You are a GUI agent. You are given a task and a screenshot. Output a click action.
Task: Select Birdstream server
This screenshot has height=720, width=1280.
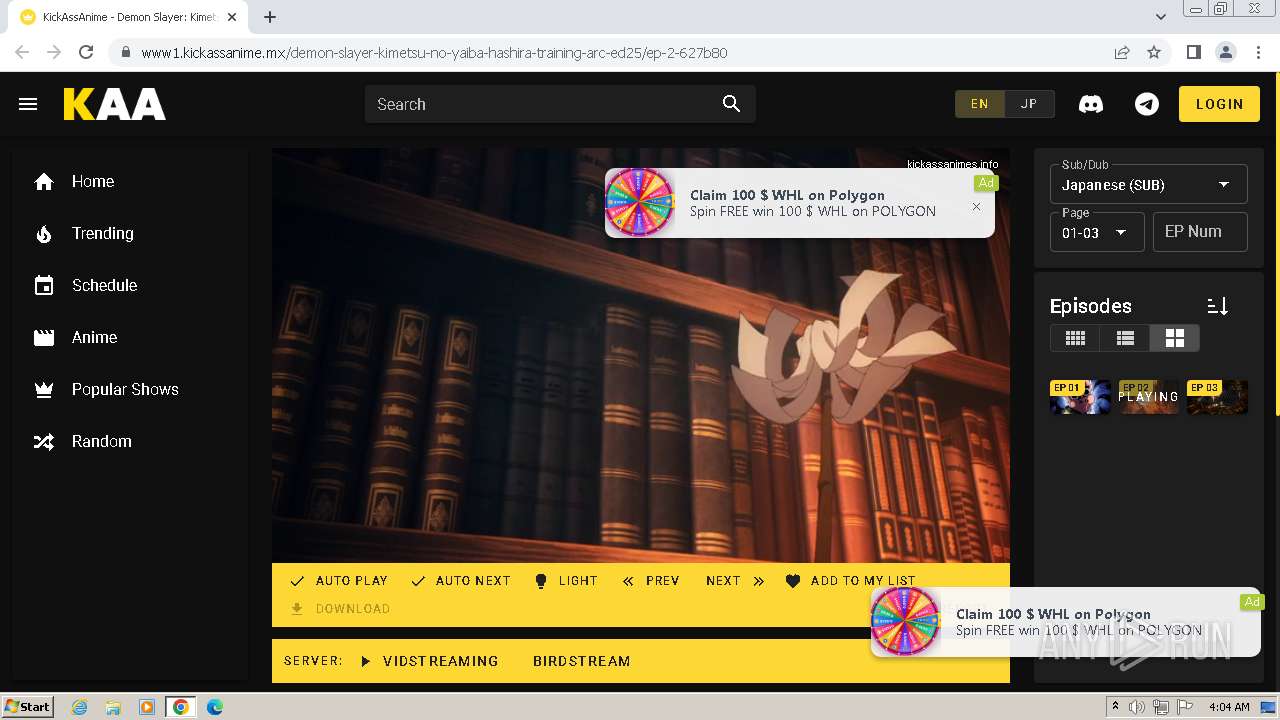click(581, 661)
